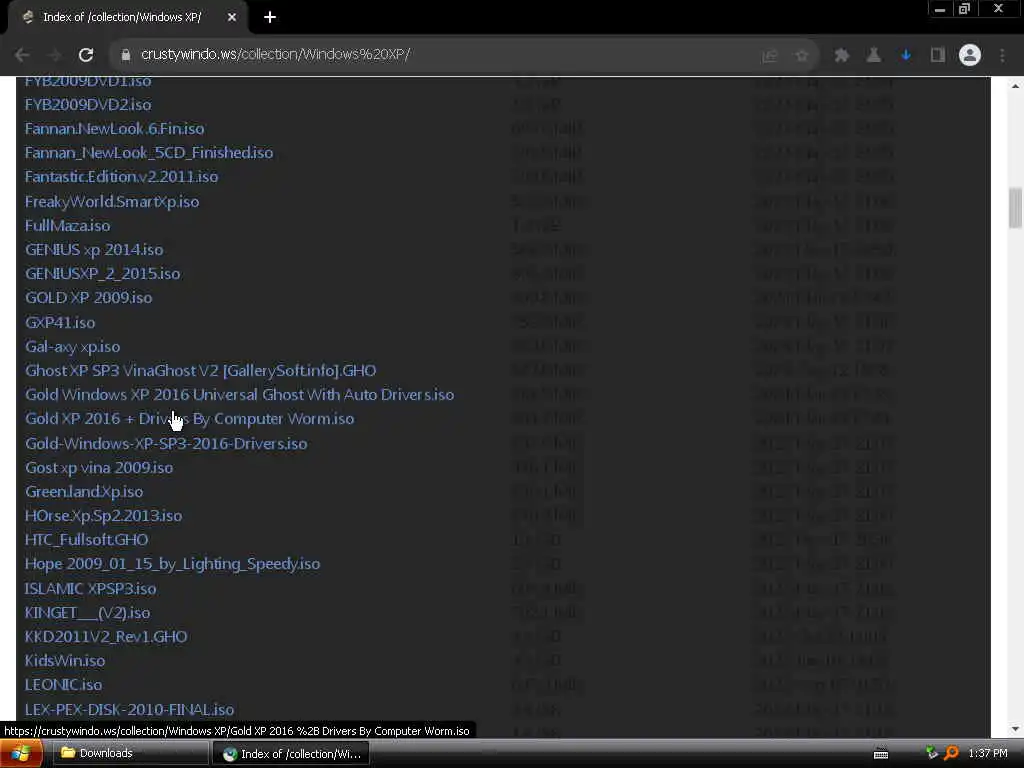Screen dimensions: 1024x768
Task: Bookmark this page with the star icon
Action: tap(802, 56)
